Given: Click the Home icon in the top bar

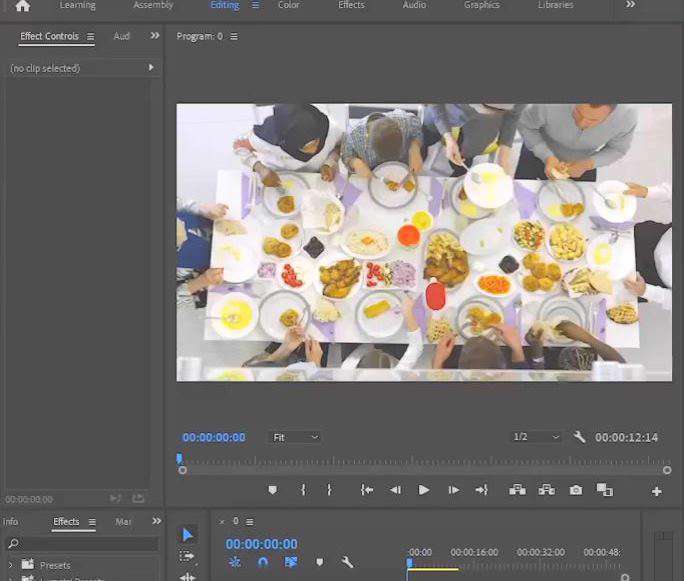Looking at the screenshot, I should [x=22, y=6].
